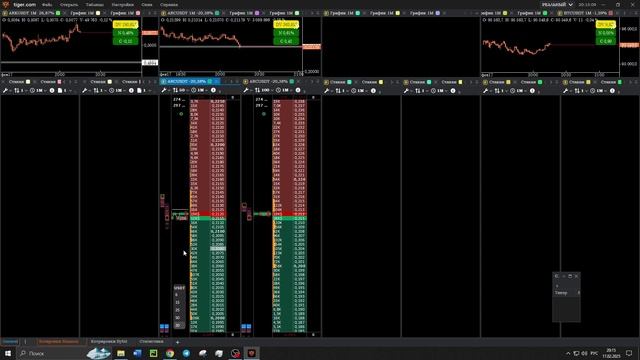Click the document icon in the leftmost order book toolbar

[x=60, y=90]
